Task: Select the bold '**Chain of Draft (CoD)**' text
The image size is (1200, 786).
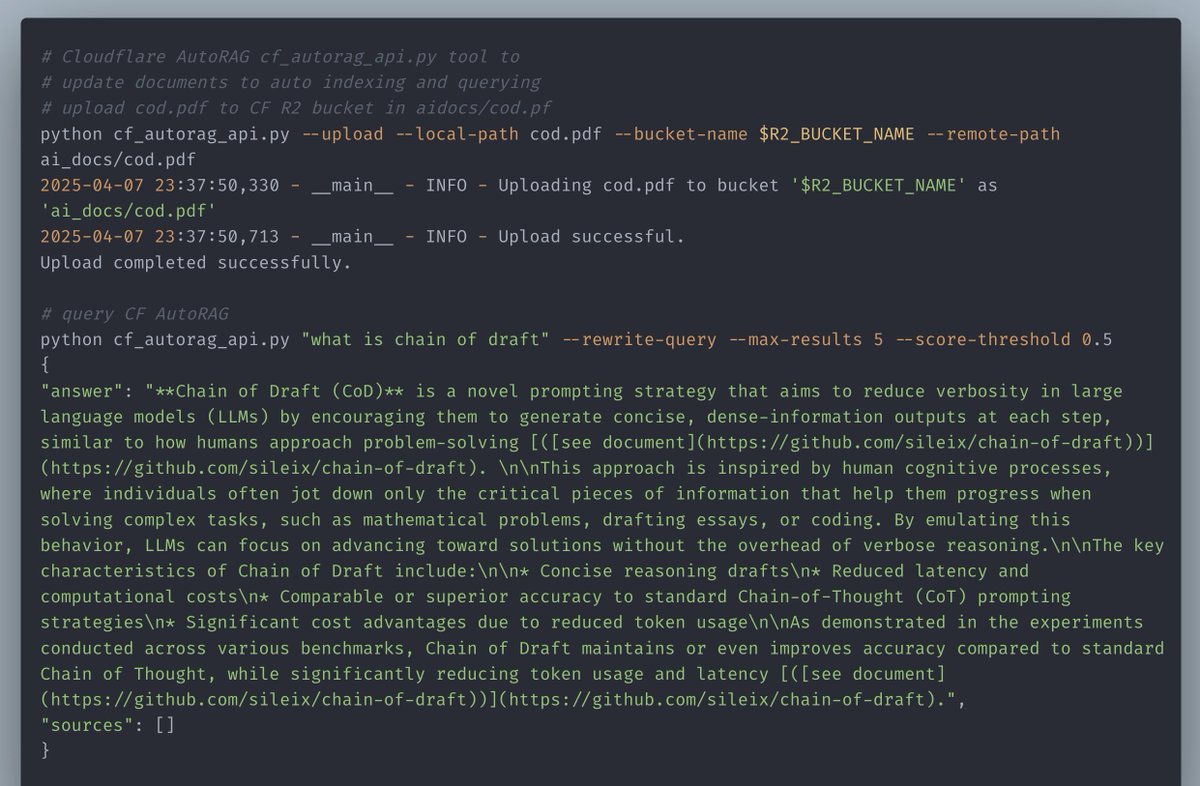Action: pyautogui.click(x=280, y=391)
